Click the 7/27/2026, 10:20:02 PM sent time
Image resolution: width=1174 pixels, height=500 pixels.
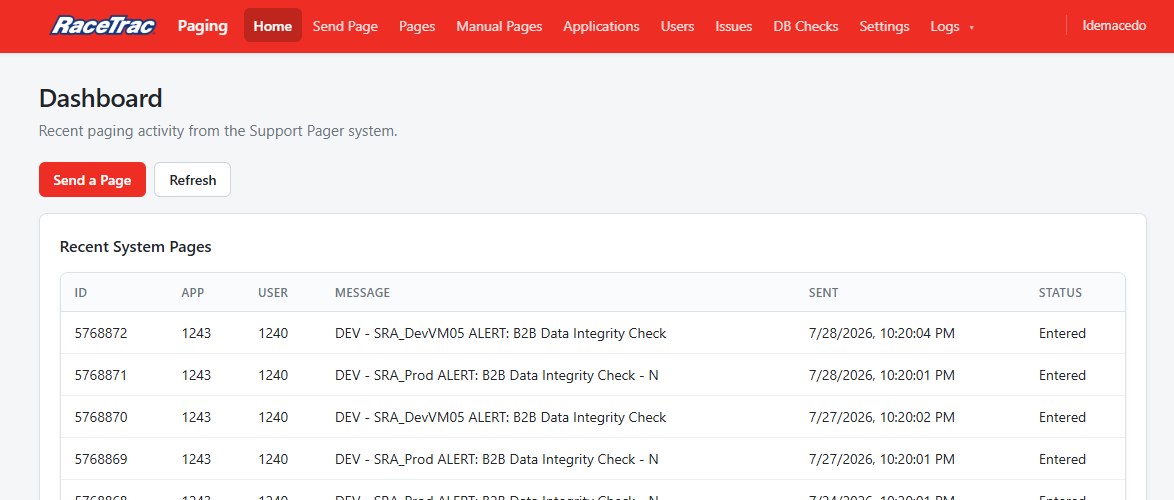click(882, 417)
